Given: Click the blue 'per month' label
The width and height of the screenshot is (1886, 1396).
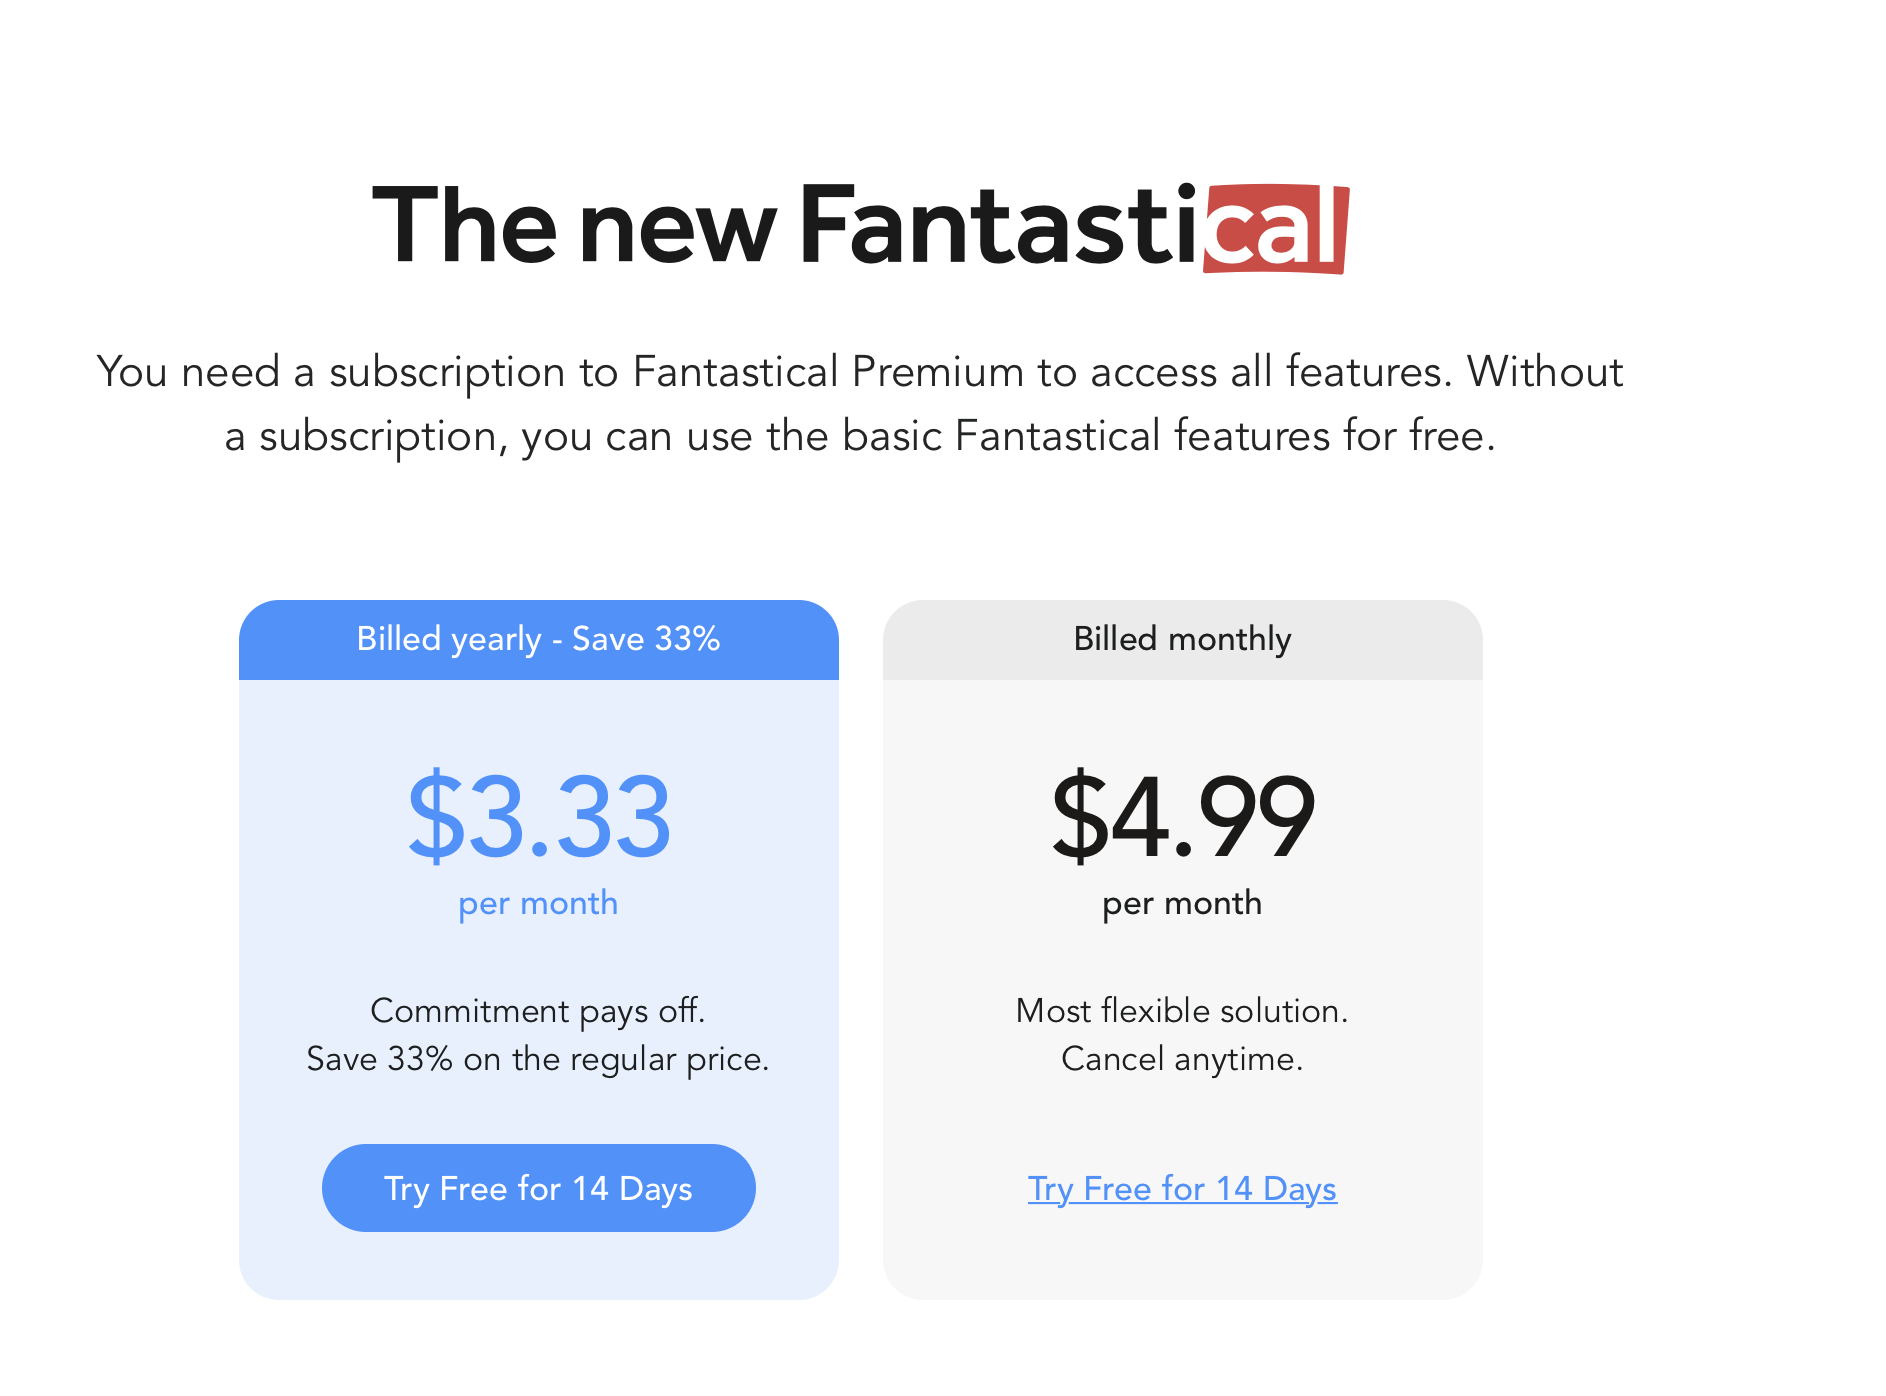Looking at the screenshot, I should [x=538, y=903].
